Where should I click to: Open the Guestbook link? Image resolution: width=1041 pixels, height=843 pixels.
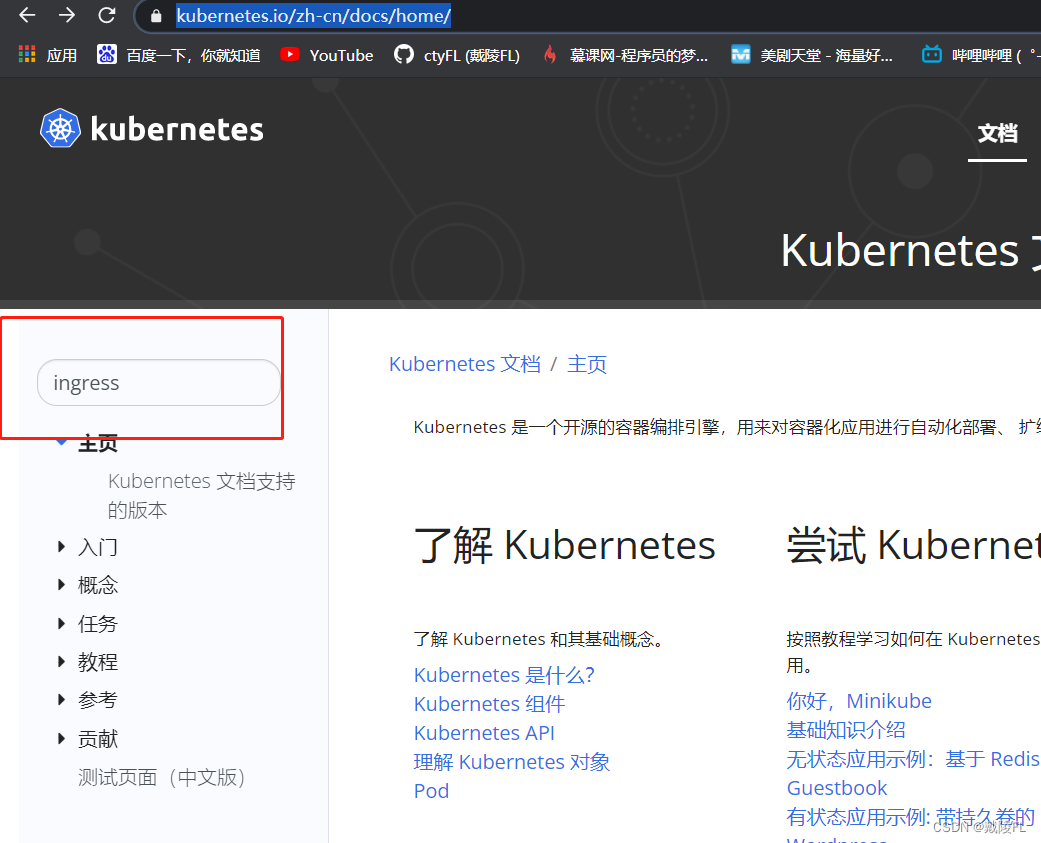pos(837,788)
